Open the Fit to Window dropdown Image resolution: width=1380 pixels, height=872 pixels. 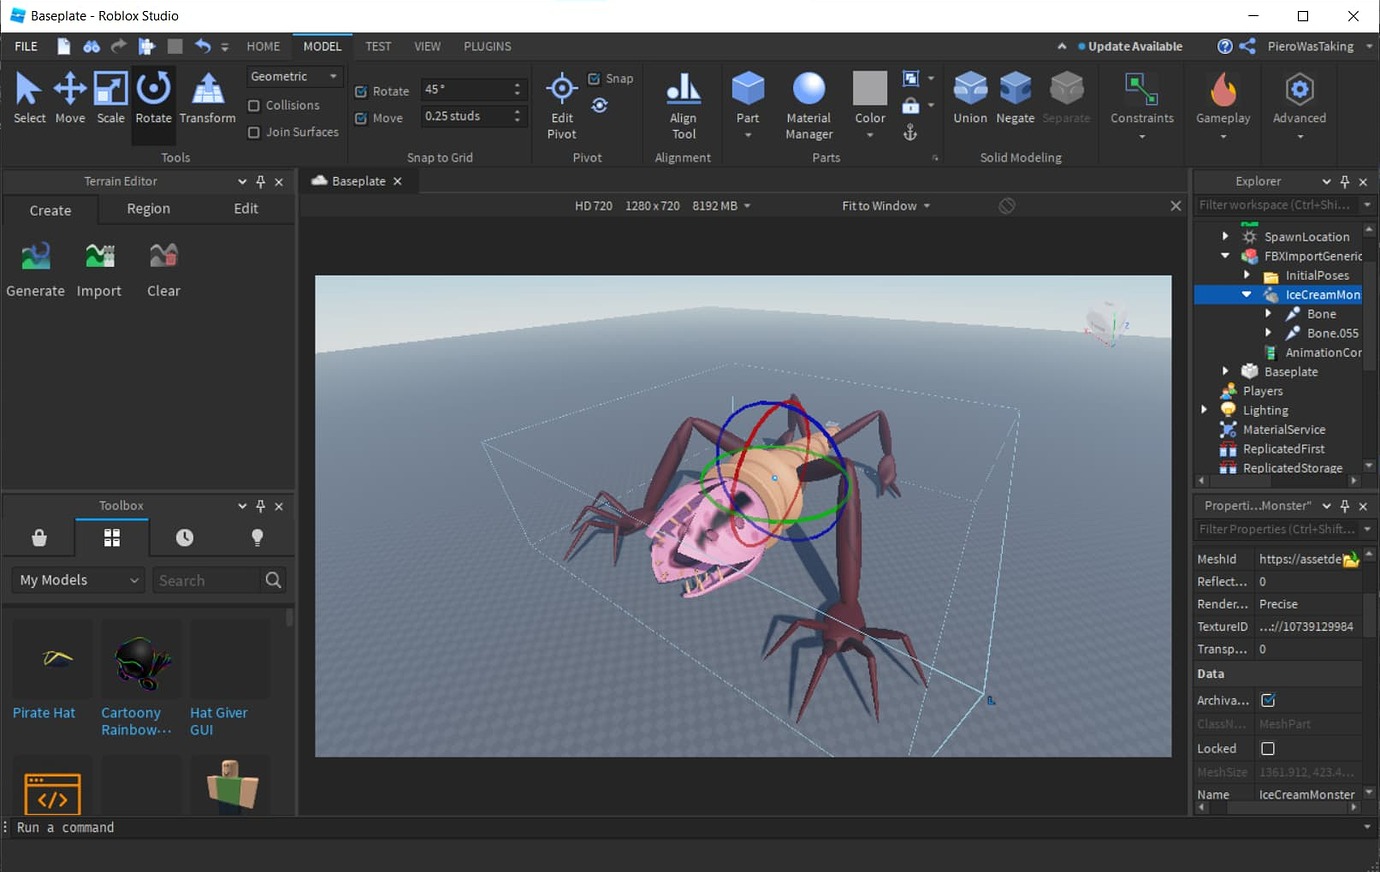tap(886, 206)
